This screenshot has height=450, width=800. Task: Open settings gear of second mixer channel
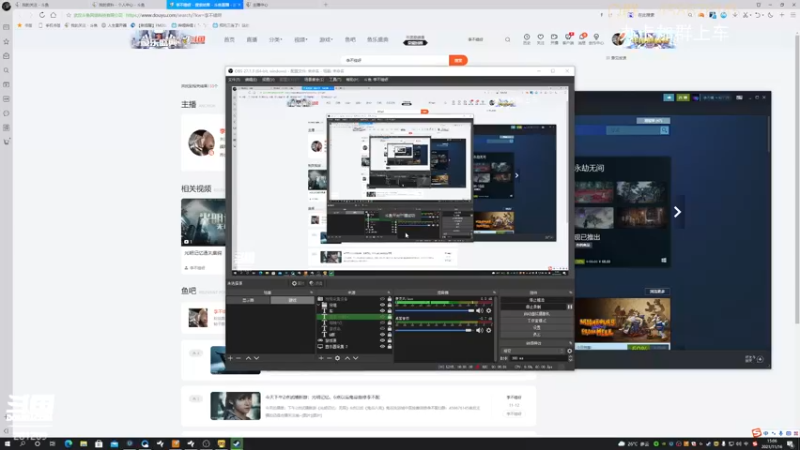click(x=488, y=331)
